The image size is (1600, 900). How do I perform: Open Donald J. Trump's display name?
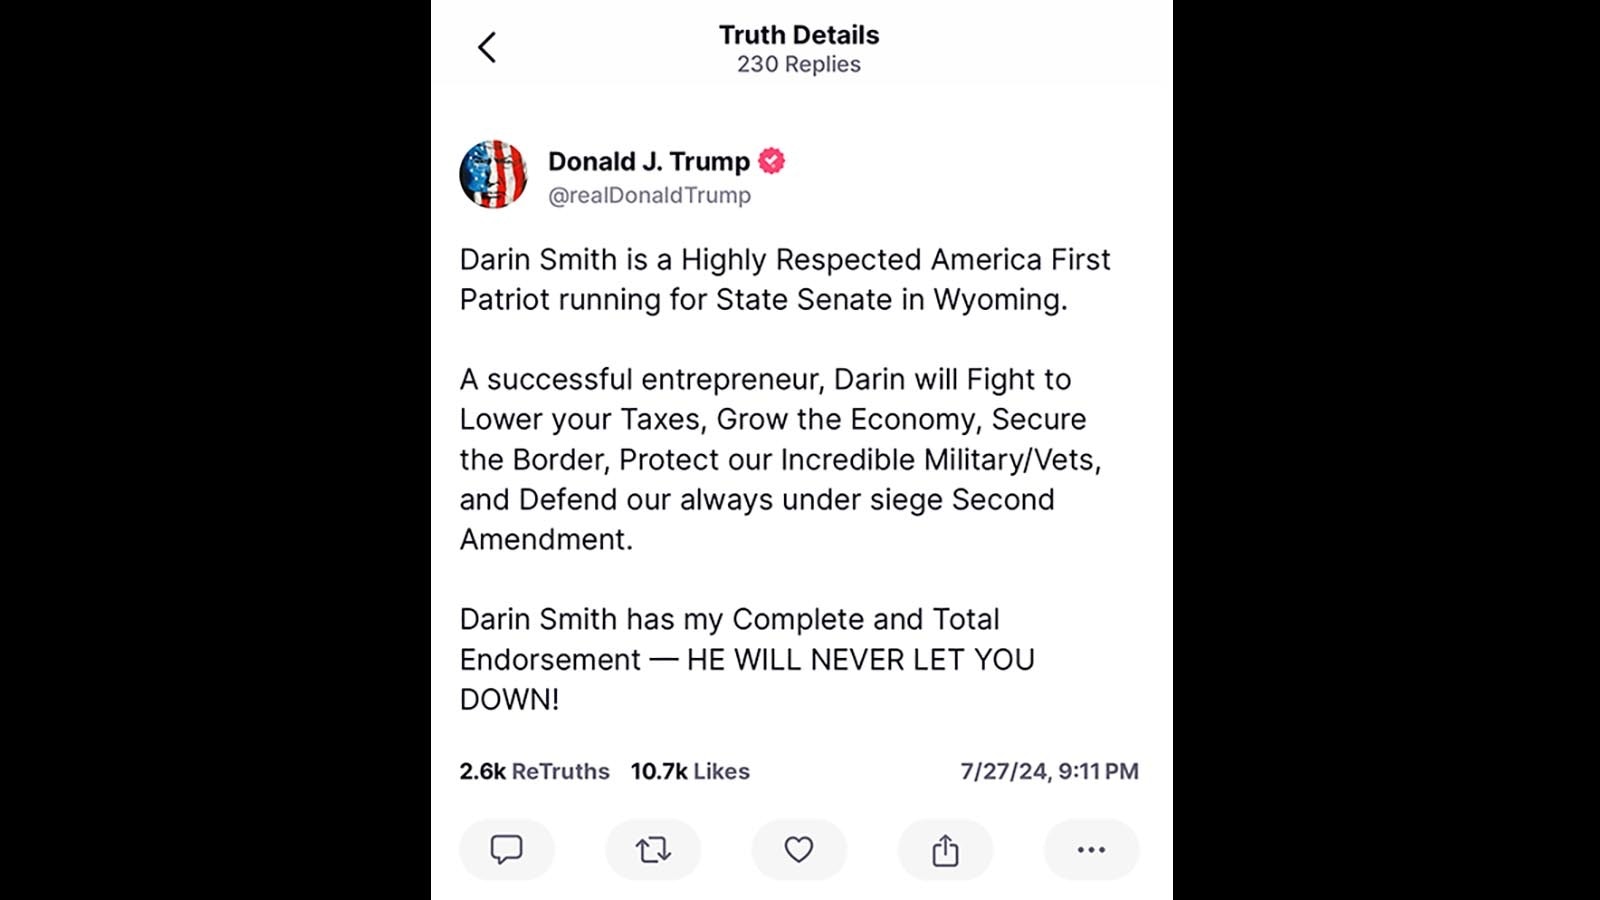pyautogui.click(x=648, y=161)
